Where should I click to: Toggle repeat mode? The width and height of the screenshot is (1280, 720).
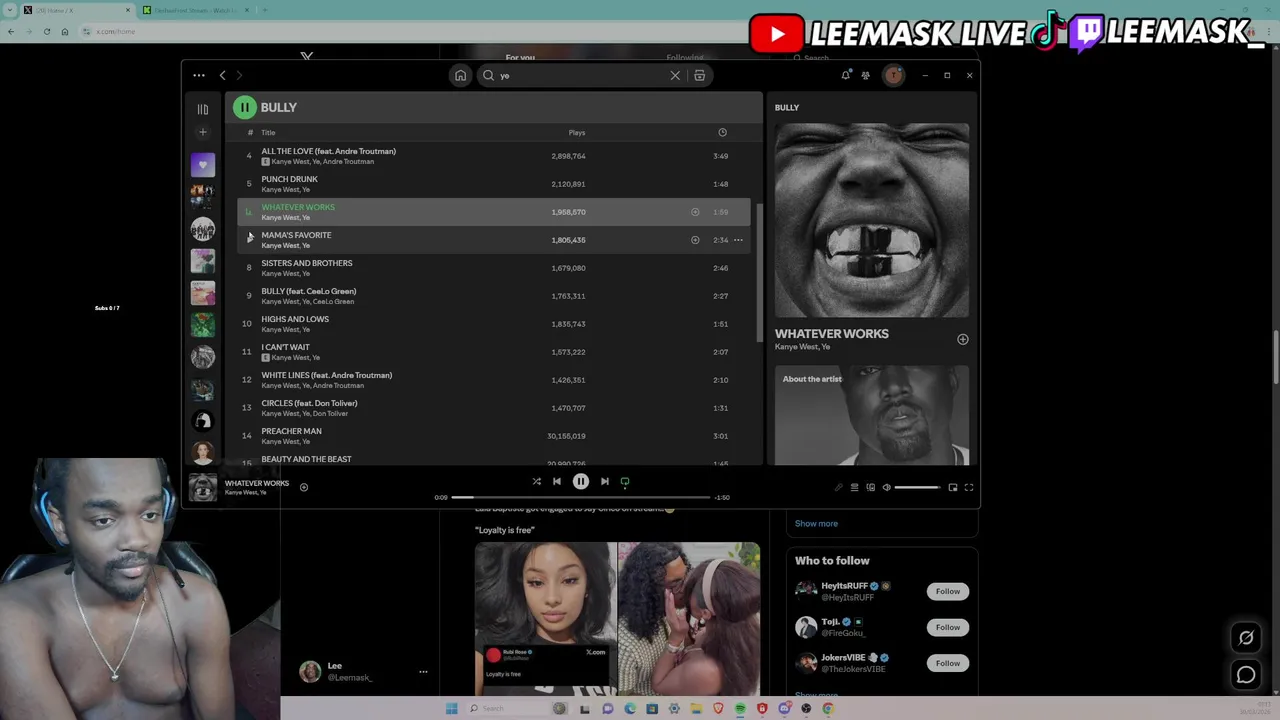pos(625,481)
